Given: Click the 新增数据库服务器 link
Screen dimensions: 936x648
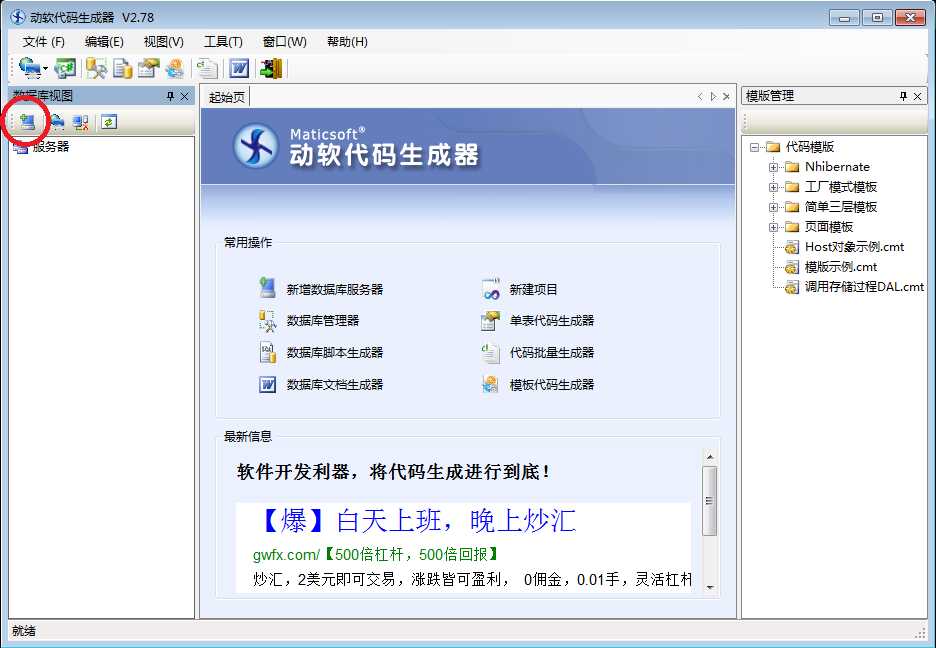Looking at the screenshot, I should [x=335, y=289].
